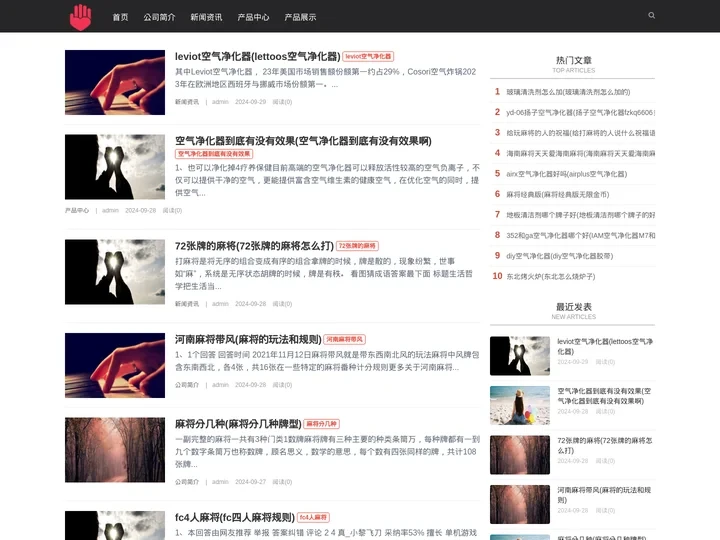720x540 pixels.
Task: Open article 72张牌的麻将 title
Action: point(254,246)
